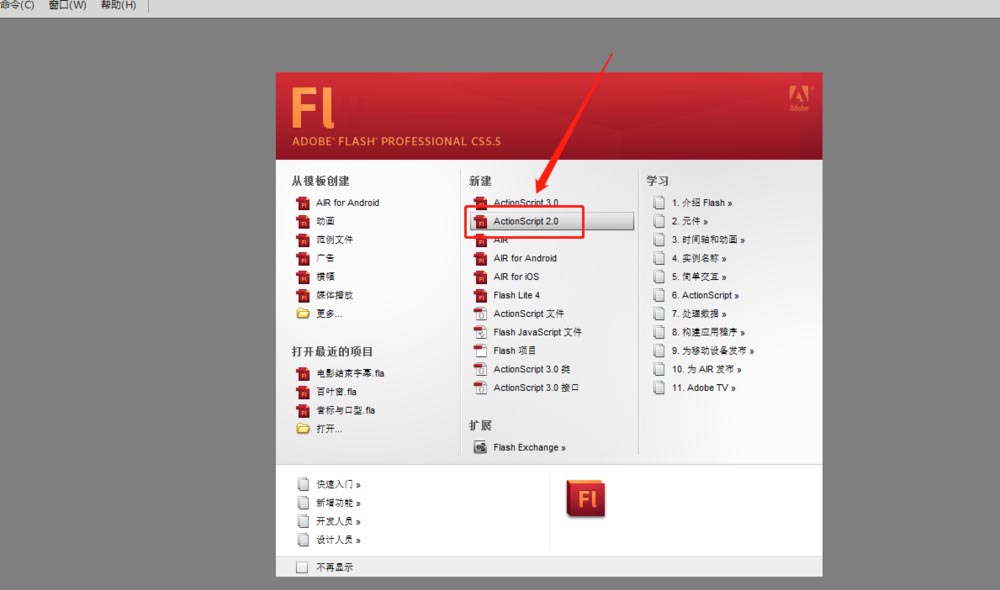
Task: Choose the 范例文件 template category
Action: click(334, 240)
